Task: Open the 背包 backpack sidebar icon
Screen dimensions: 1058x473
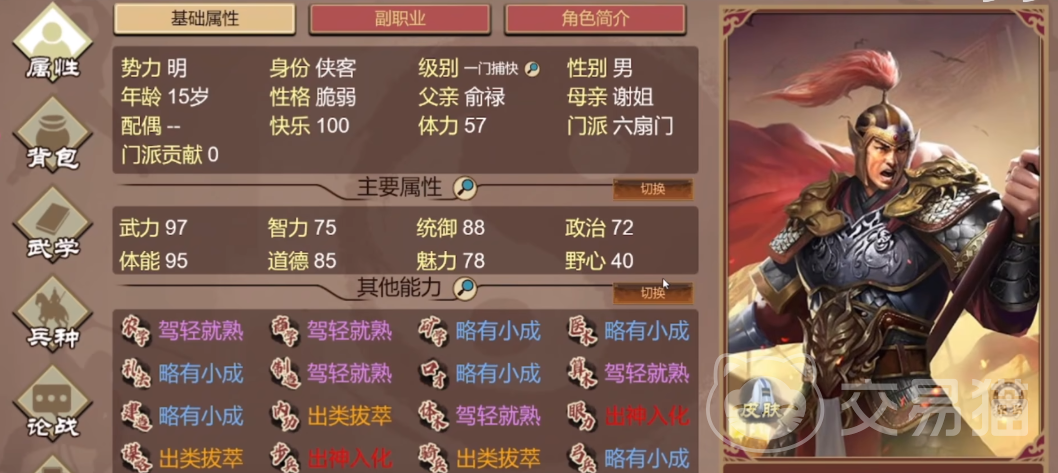Action: (53, 133)
